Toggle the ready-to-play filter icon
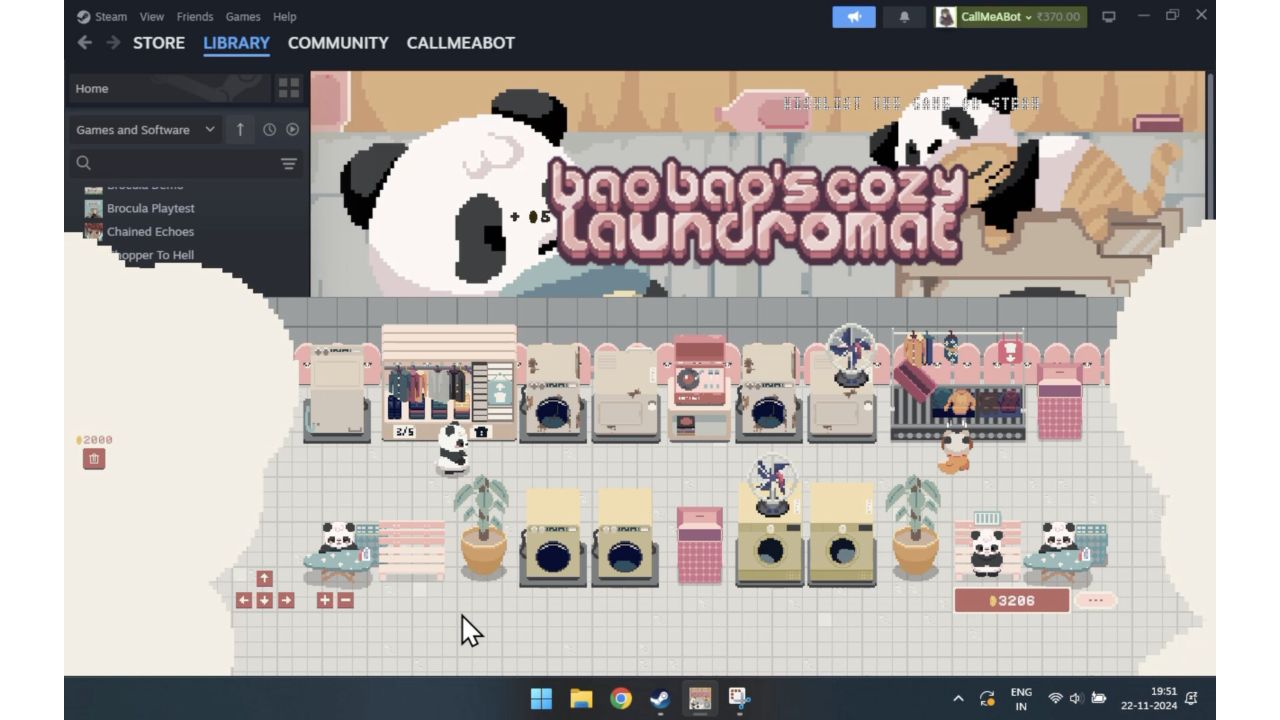Image resolution: width=1280 pixels, height=720 pixels. [x=292, y=130]
